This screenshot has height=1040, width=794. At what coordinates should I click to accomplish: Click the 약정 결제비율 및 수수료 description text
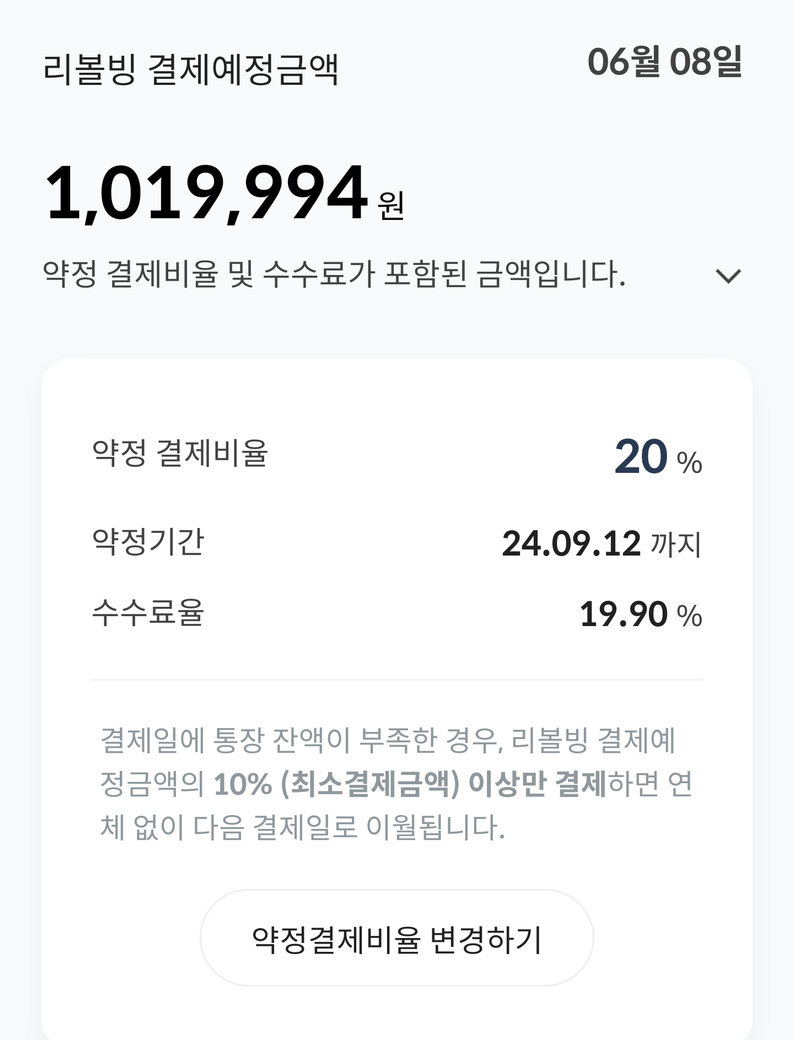pyautogui.click(x=334, y=274)
